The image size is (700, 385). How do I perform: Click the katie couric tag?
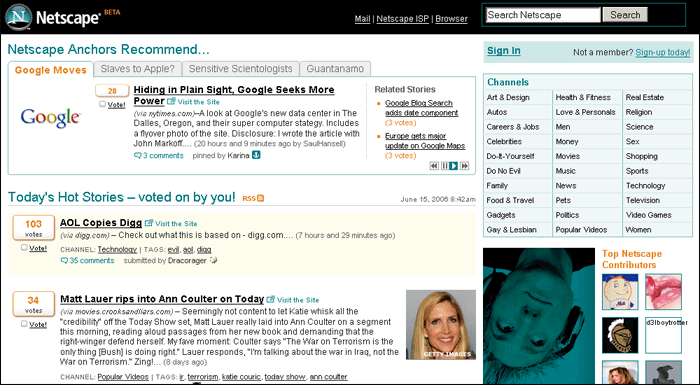pyautogui.click(x=241, y=377)
